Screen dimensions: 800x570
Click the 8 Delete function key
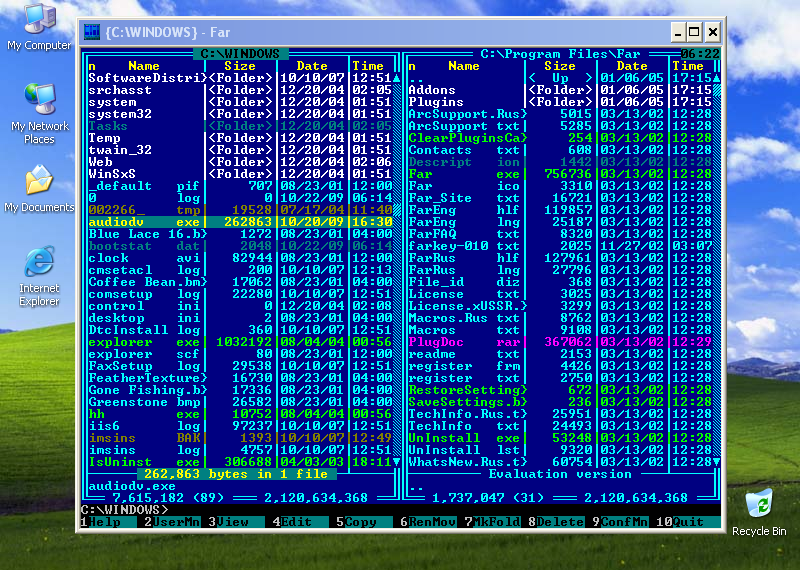click(x=556, y=522)
